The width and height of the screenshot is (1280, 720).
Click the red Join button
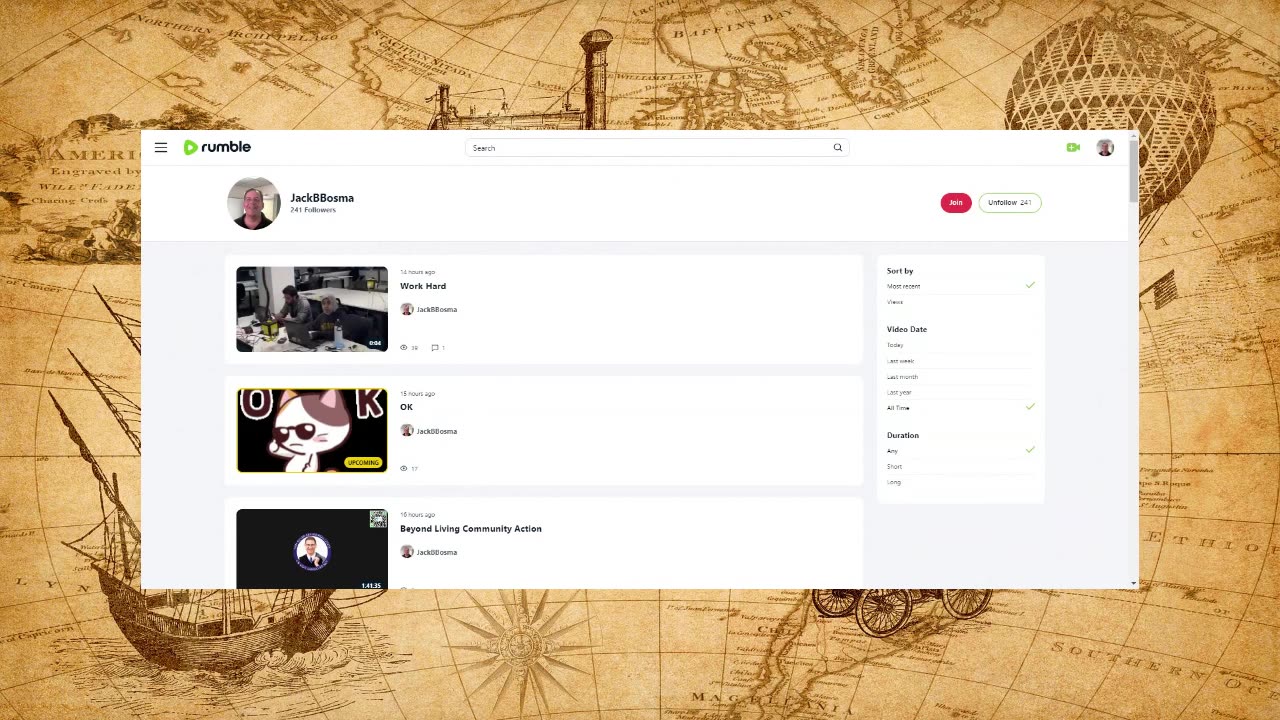coord(956,203)
